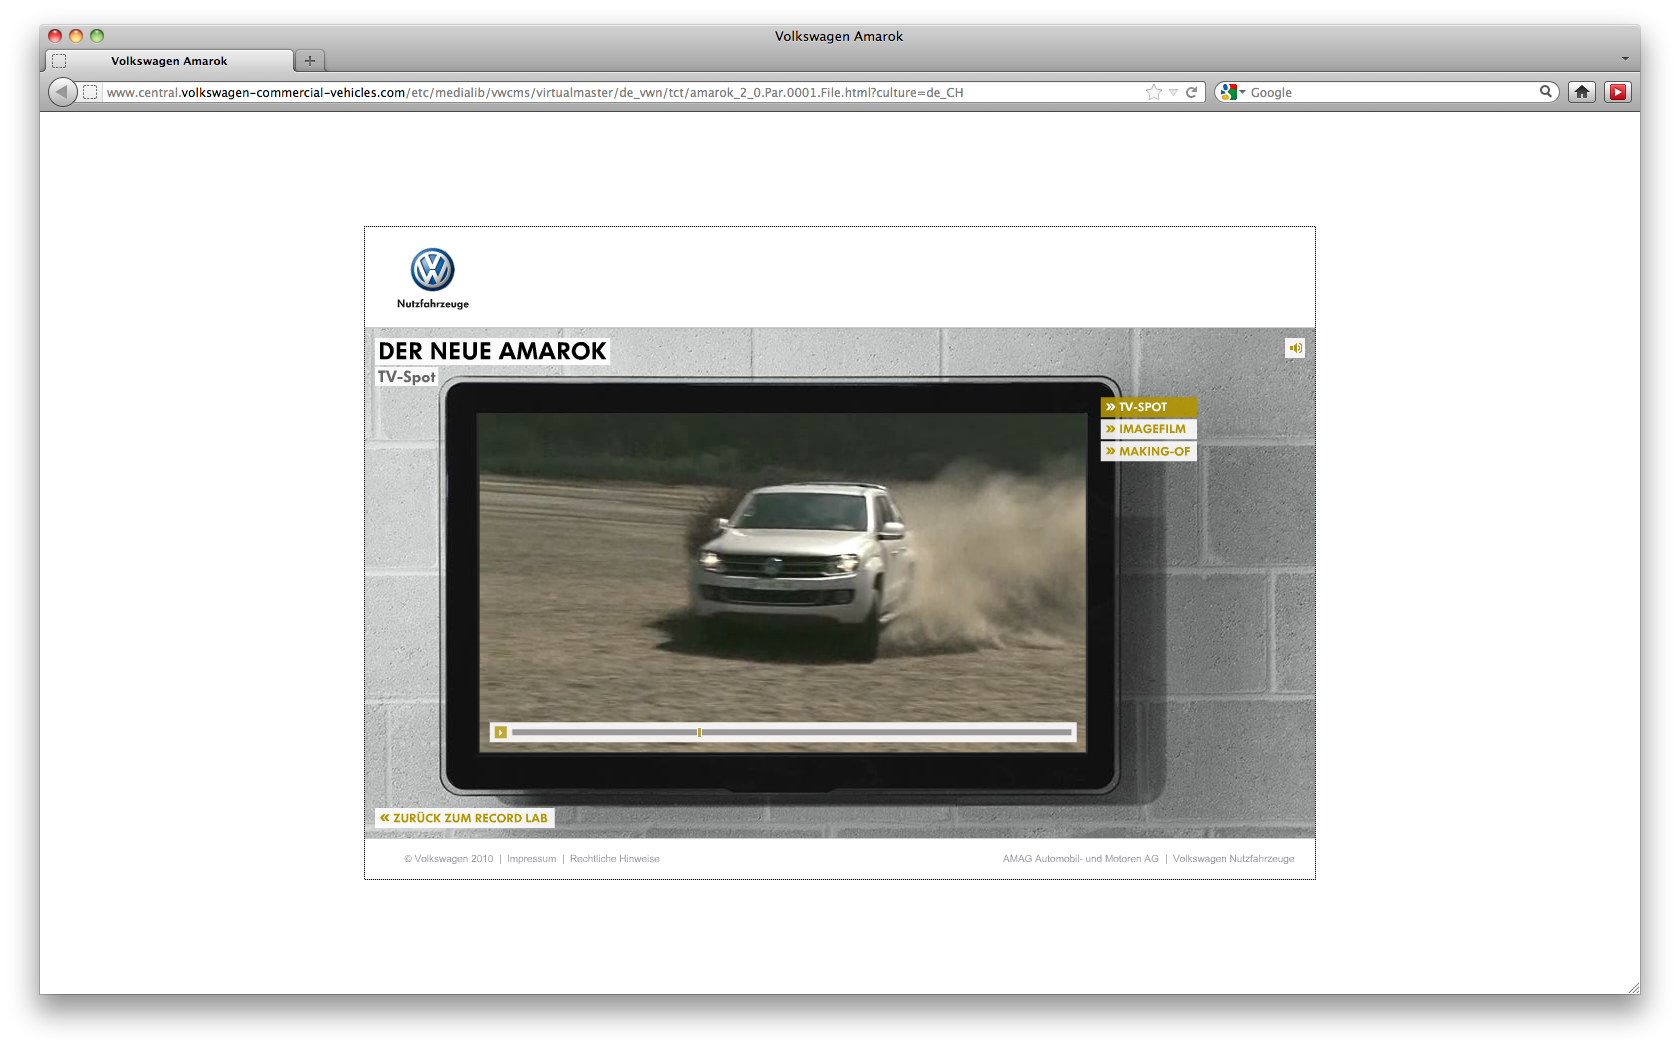Open the URL history dropdown arrow
Viewport: 1680px width, 1049px height.
pyautogui.click(x=1174, y=92)
